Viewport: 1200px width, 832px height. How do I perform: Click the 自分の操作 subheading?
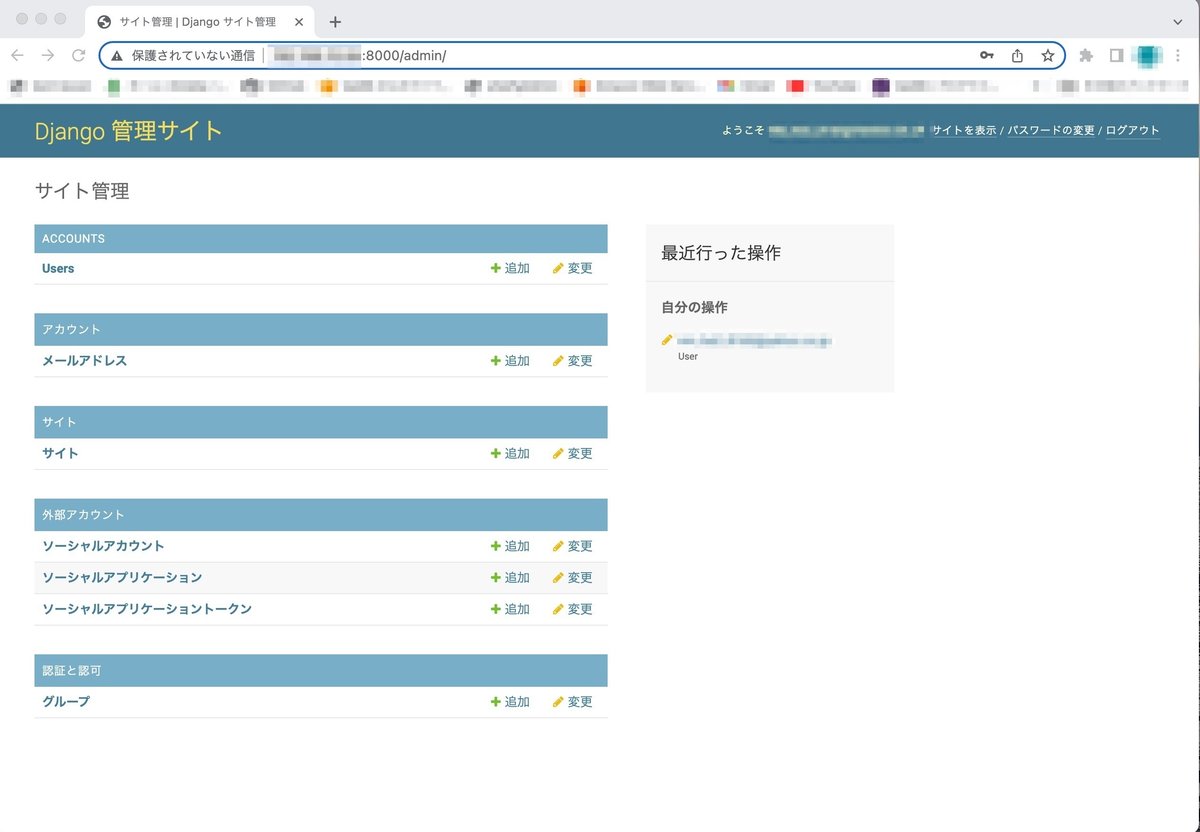point(694,308)
